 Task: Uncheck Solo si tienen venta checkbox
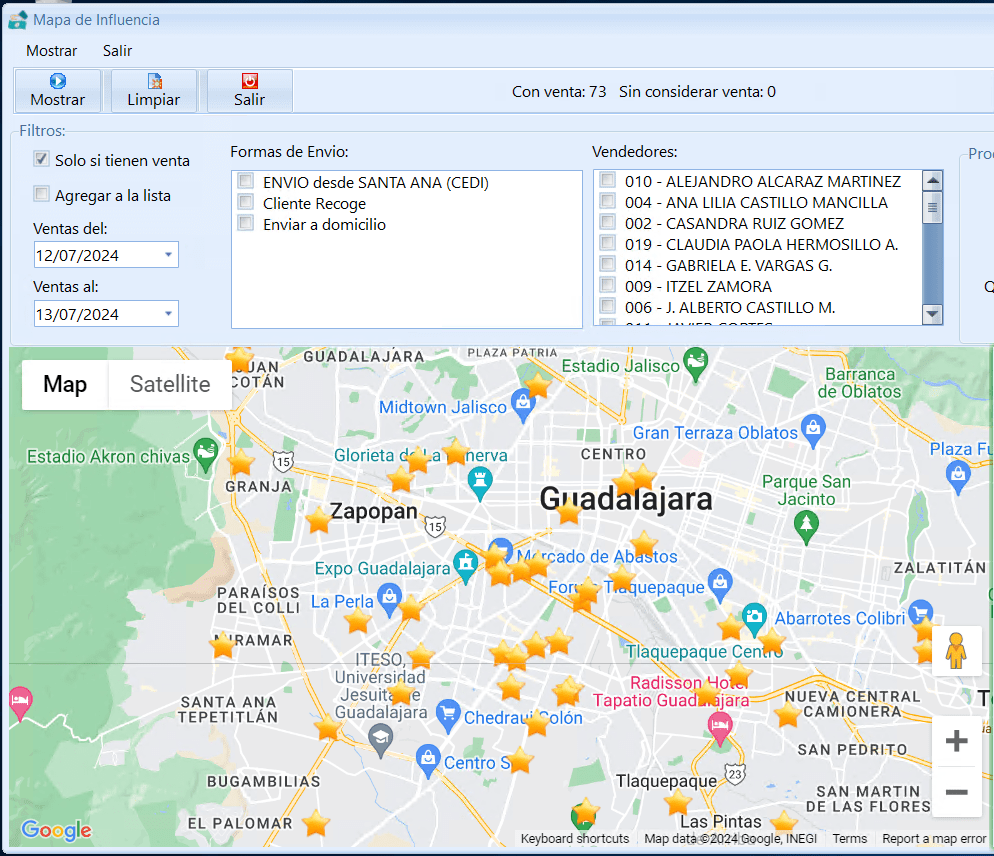tap(42, 159)
